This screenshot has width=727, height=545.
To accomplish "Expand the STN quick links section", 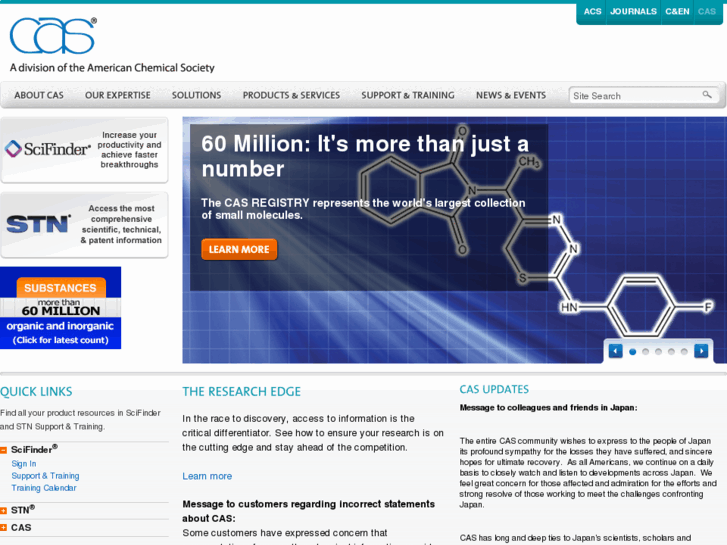I will point(3,511).
